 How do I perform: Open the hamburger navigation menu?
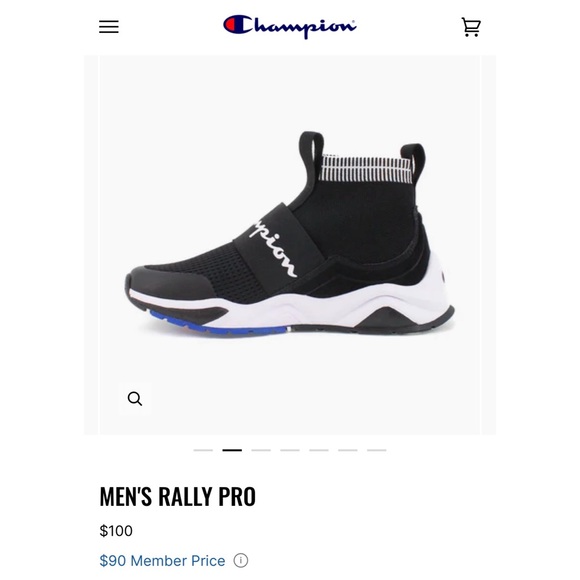109,27
